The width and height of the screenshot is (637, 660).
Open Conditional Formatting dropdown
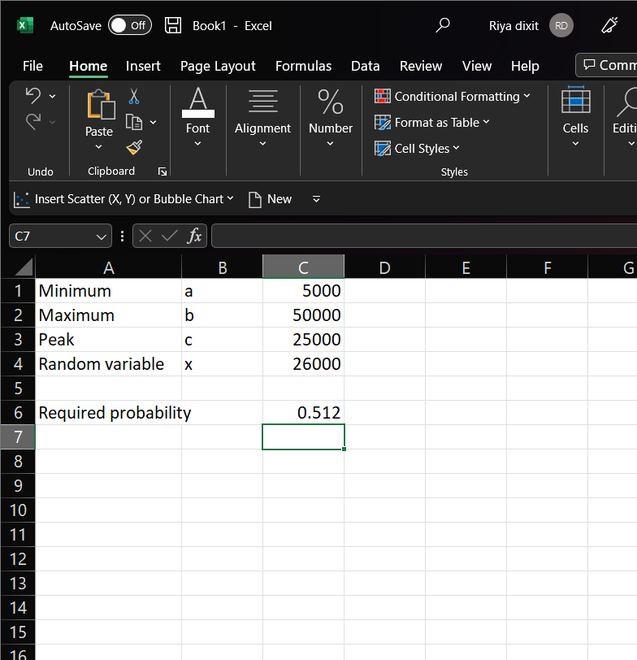(x=452, y=97)
